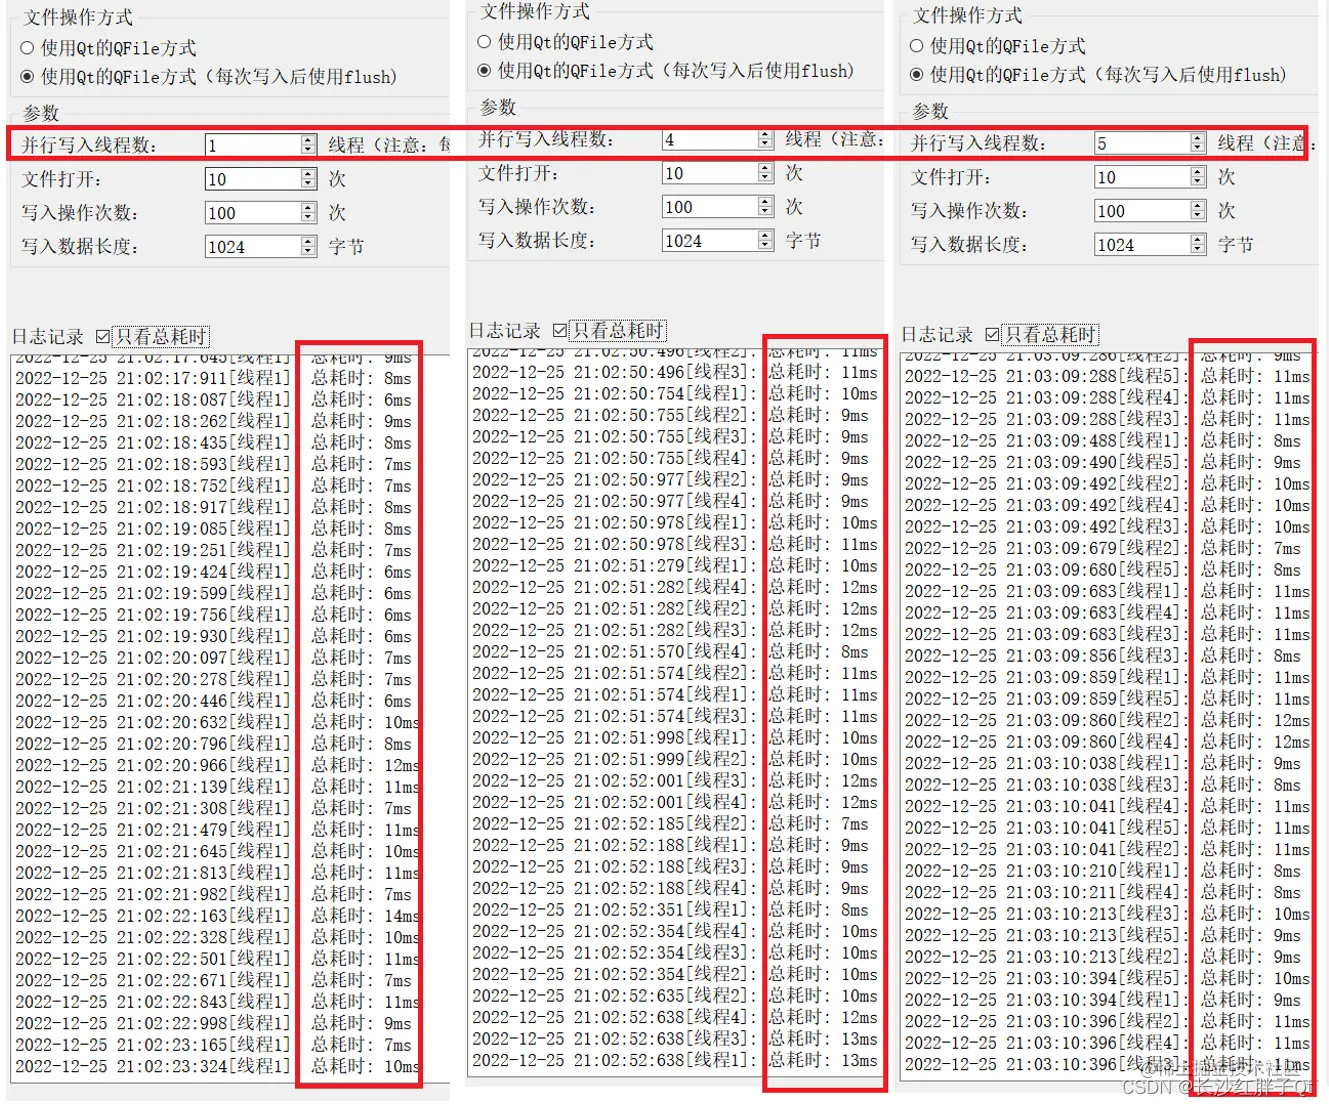Select log row 21:02:19:251[线程1]
The height and width of the screenshot is (1107, 1329).
[213, 550]
